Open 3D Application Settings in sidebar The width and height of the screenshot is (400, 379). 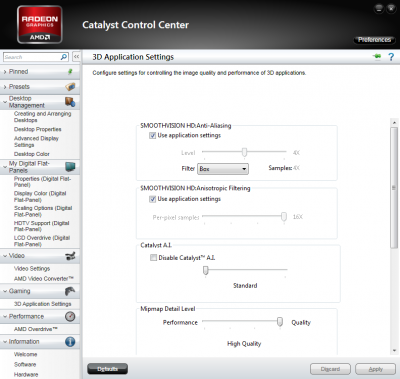pyautogui.click(x=42, y=304)
